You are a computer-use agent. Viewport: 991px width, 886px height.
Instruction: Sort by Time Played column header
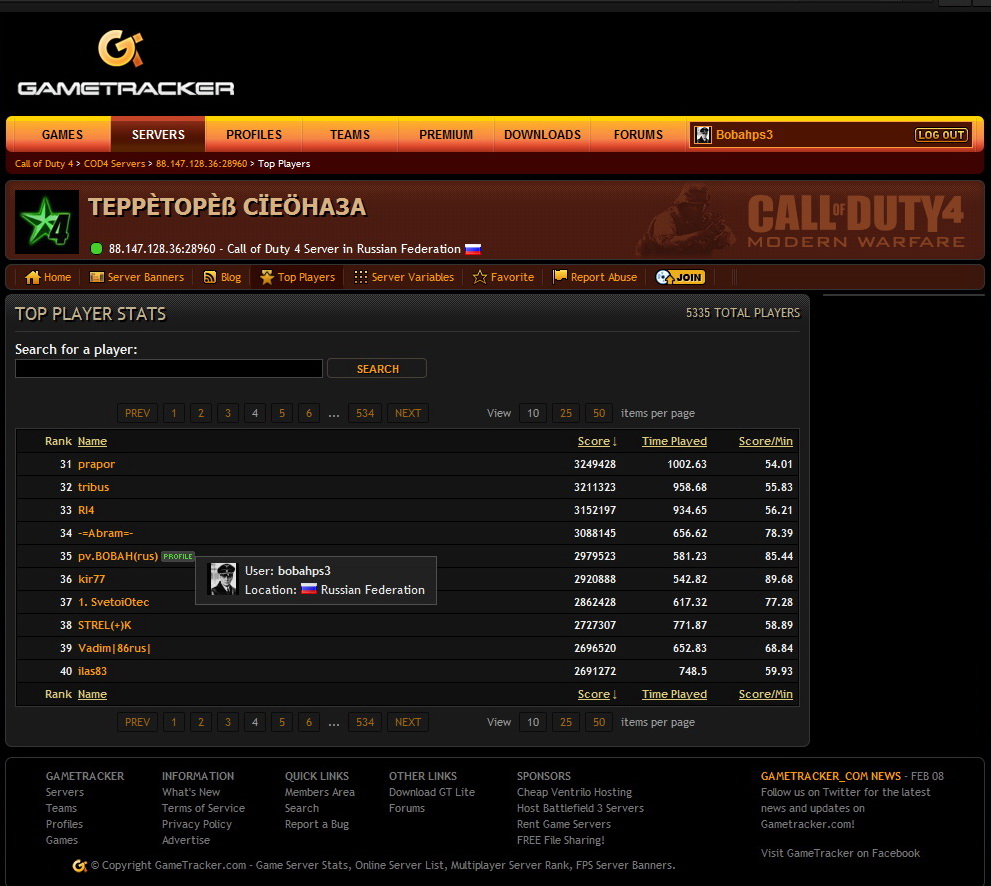tap(674, 441)
